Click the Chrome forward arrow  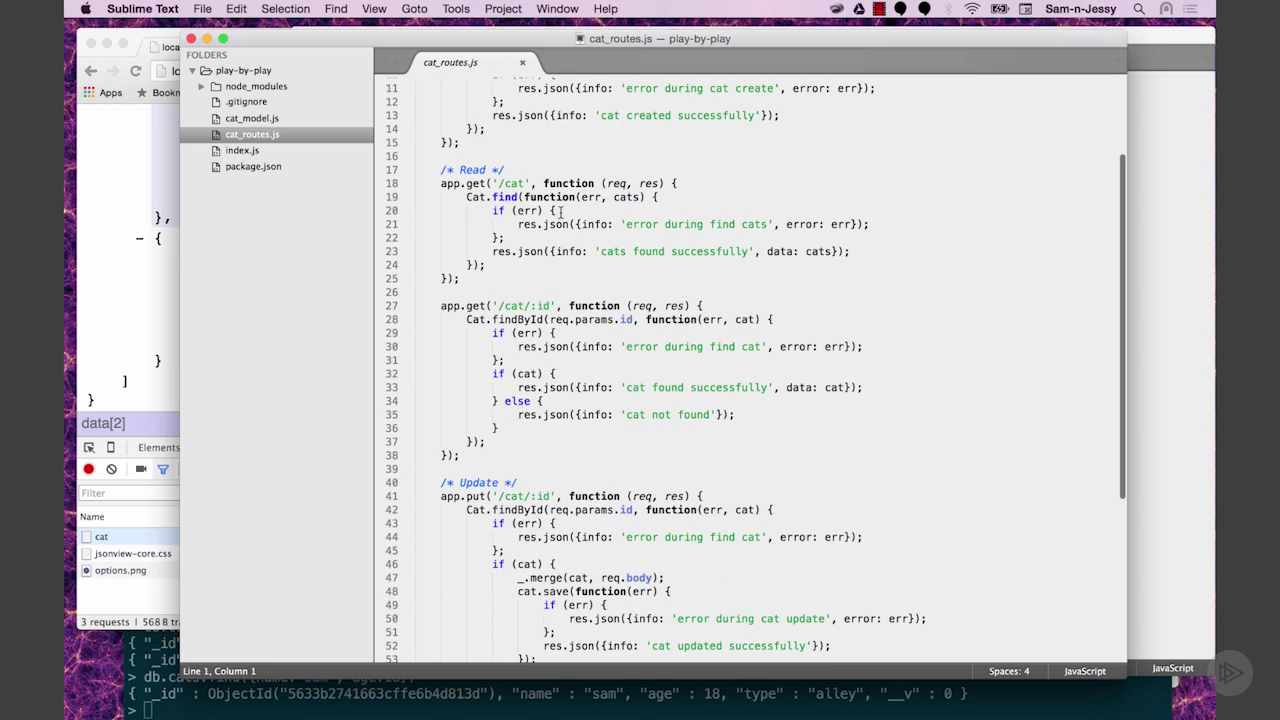[x=113, y=71]
